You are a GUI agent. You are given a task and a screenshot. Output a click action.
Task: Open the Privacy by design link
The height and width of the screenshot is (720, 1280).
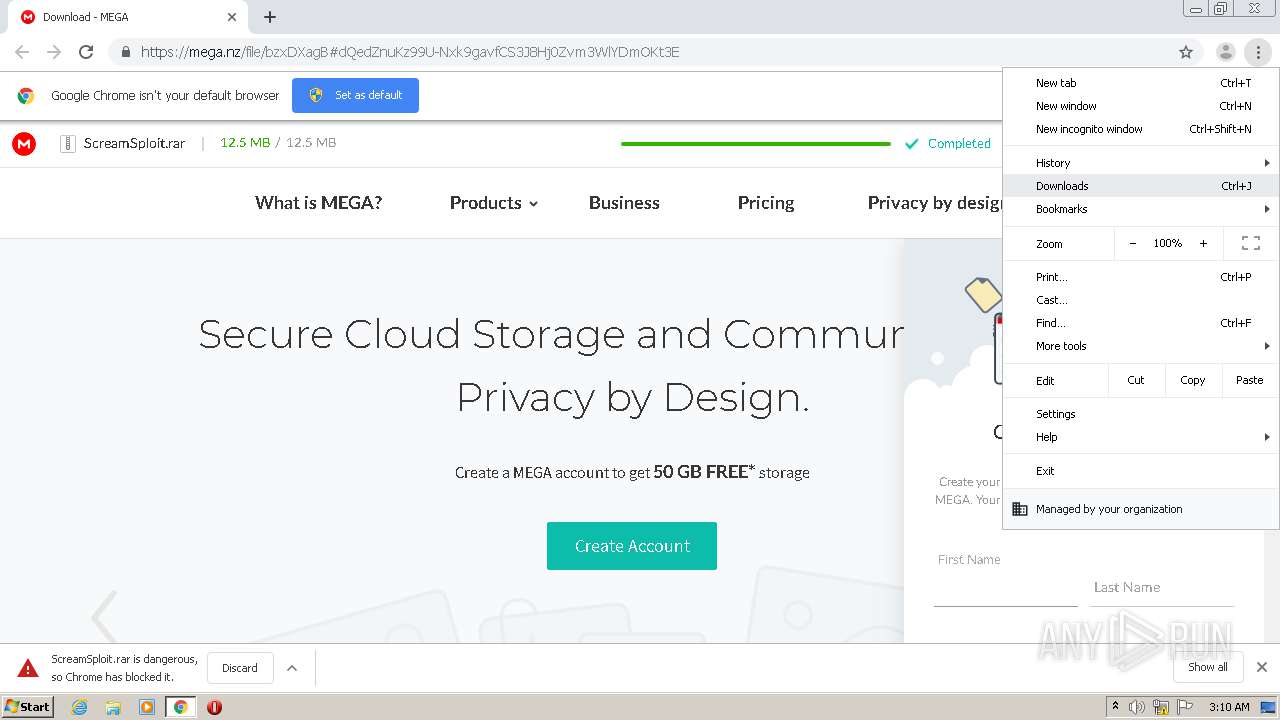(935, 203)
